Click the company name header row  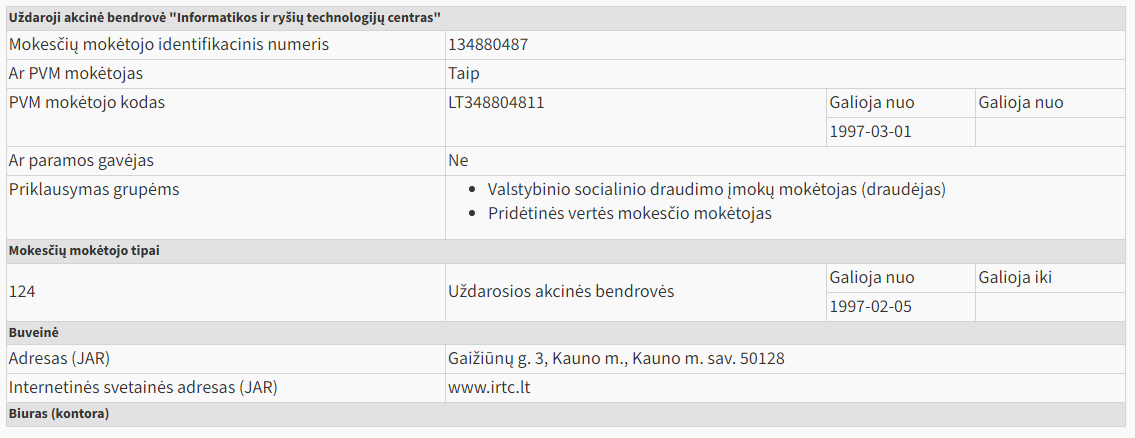pyautogui.click(x=226, y=18)
